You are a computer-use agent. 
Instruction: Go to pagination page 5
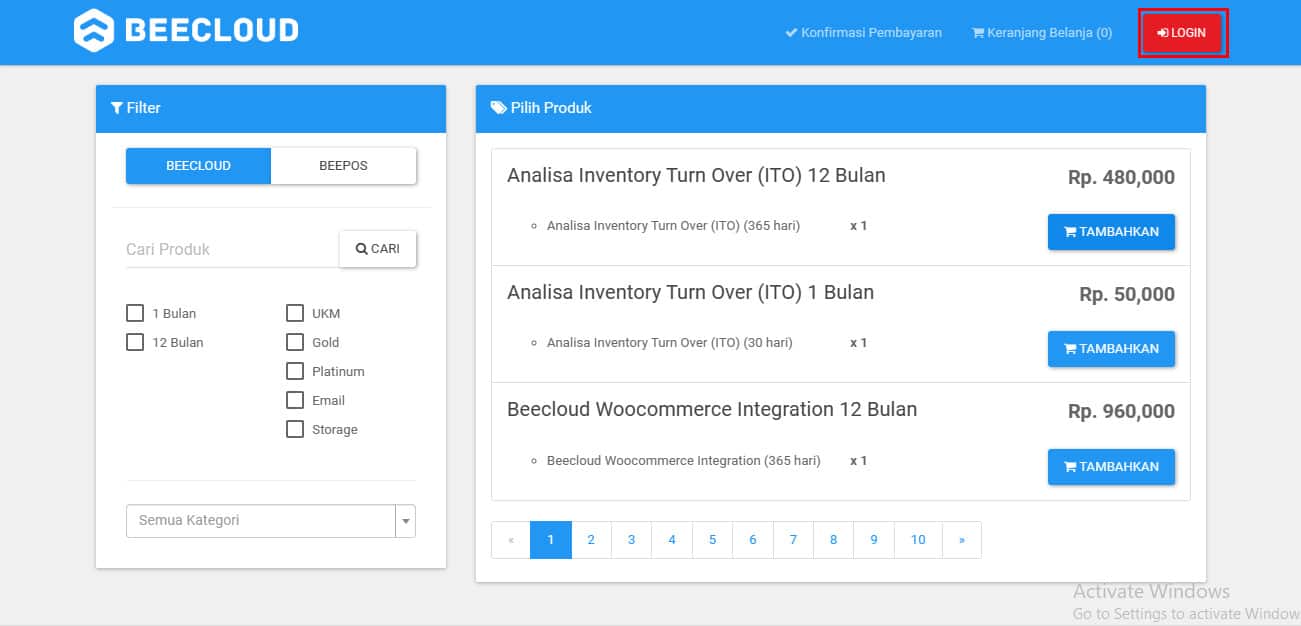pyautogui.click(x=713, y=540)
